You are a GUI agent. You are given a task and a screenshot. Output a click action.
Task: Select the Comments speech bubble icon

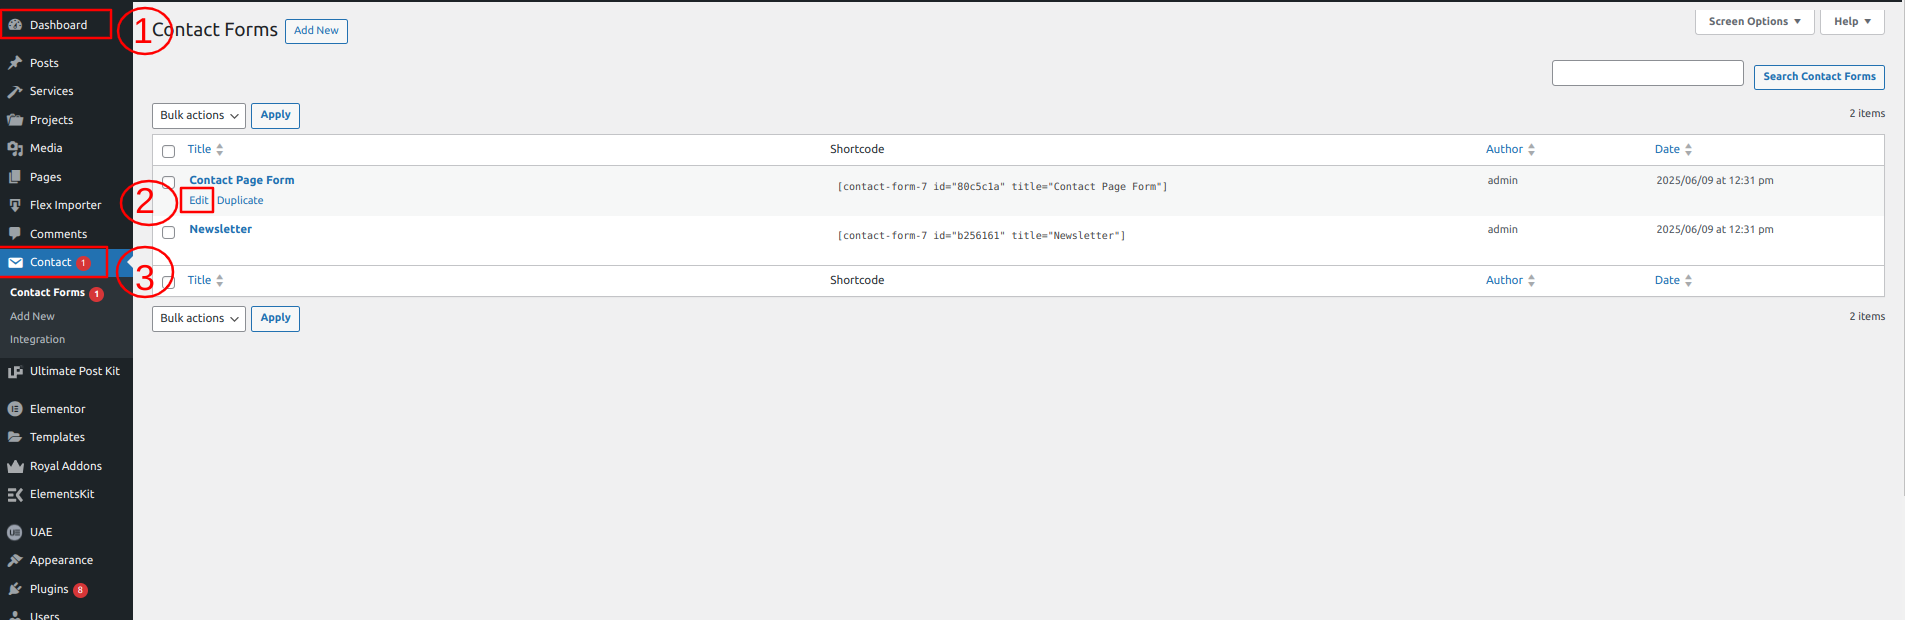15,234
